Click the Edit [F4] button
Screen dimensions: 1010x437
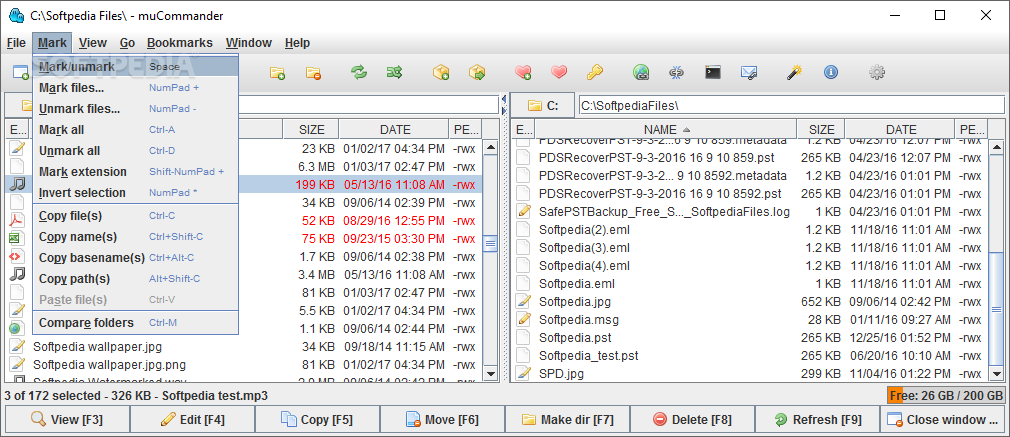point(192,420)
